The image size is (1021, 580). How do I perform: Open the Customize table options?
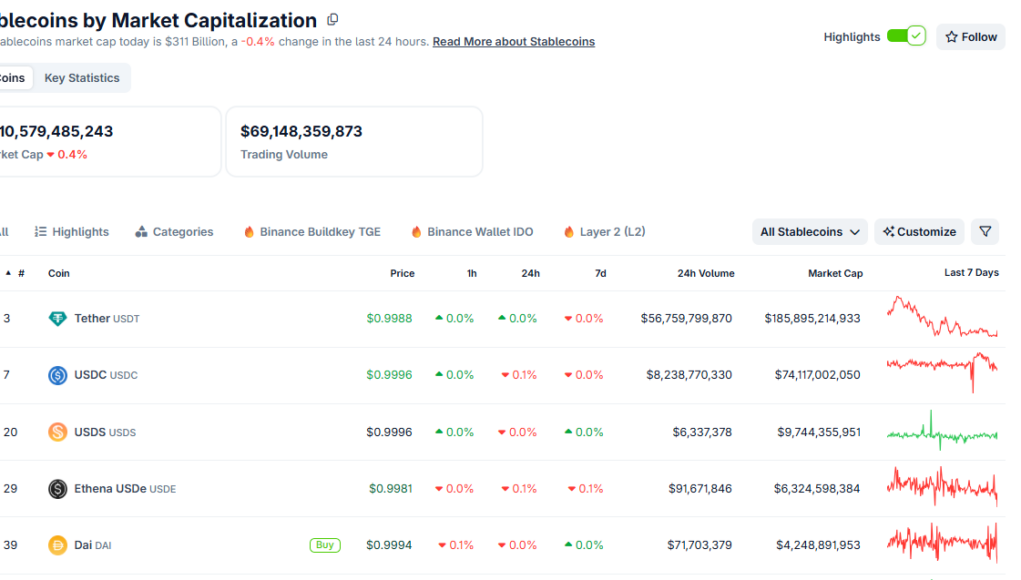click(x=919, y=232)
